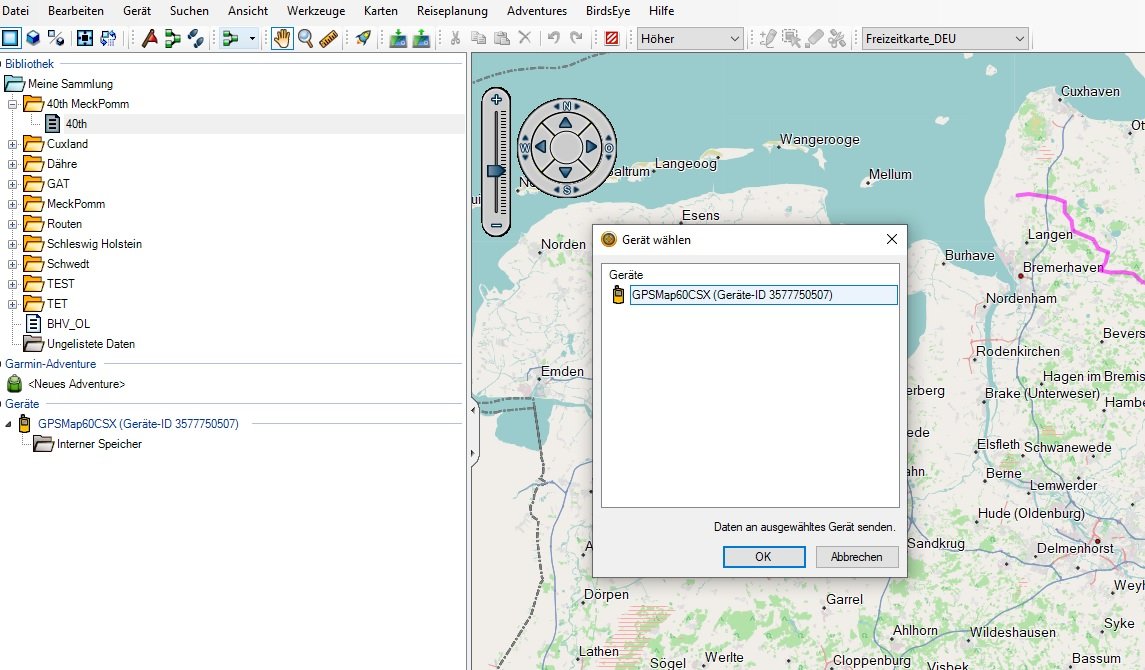Click the red waypoint flag tool
This screenshot has height=670, width=1145.
click(x=149, y=39)
